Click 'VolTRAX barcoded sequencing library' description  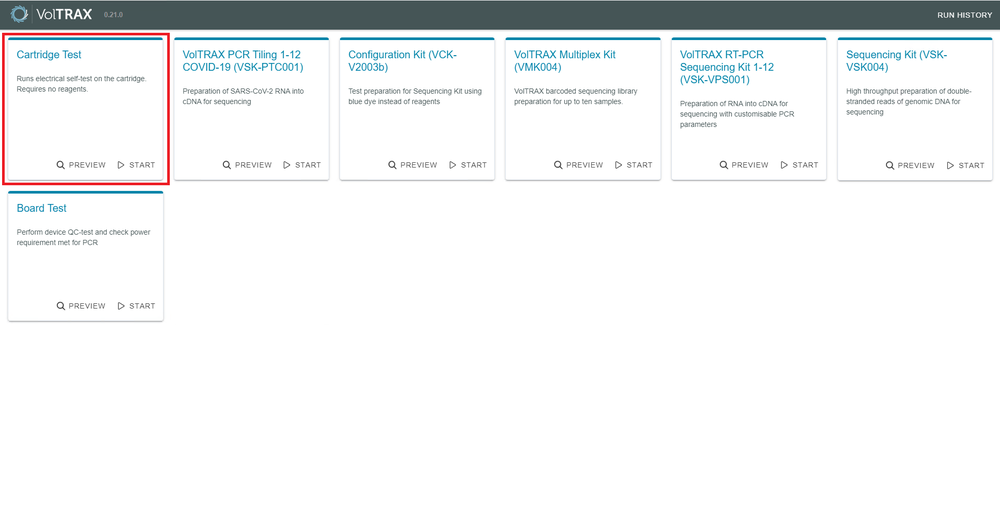576,96
